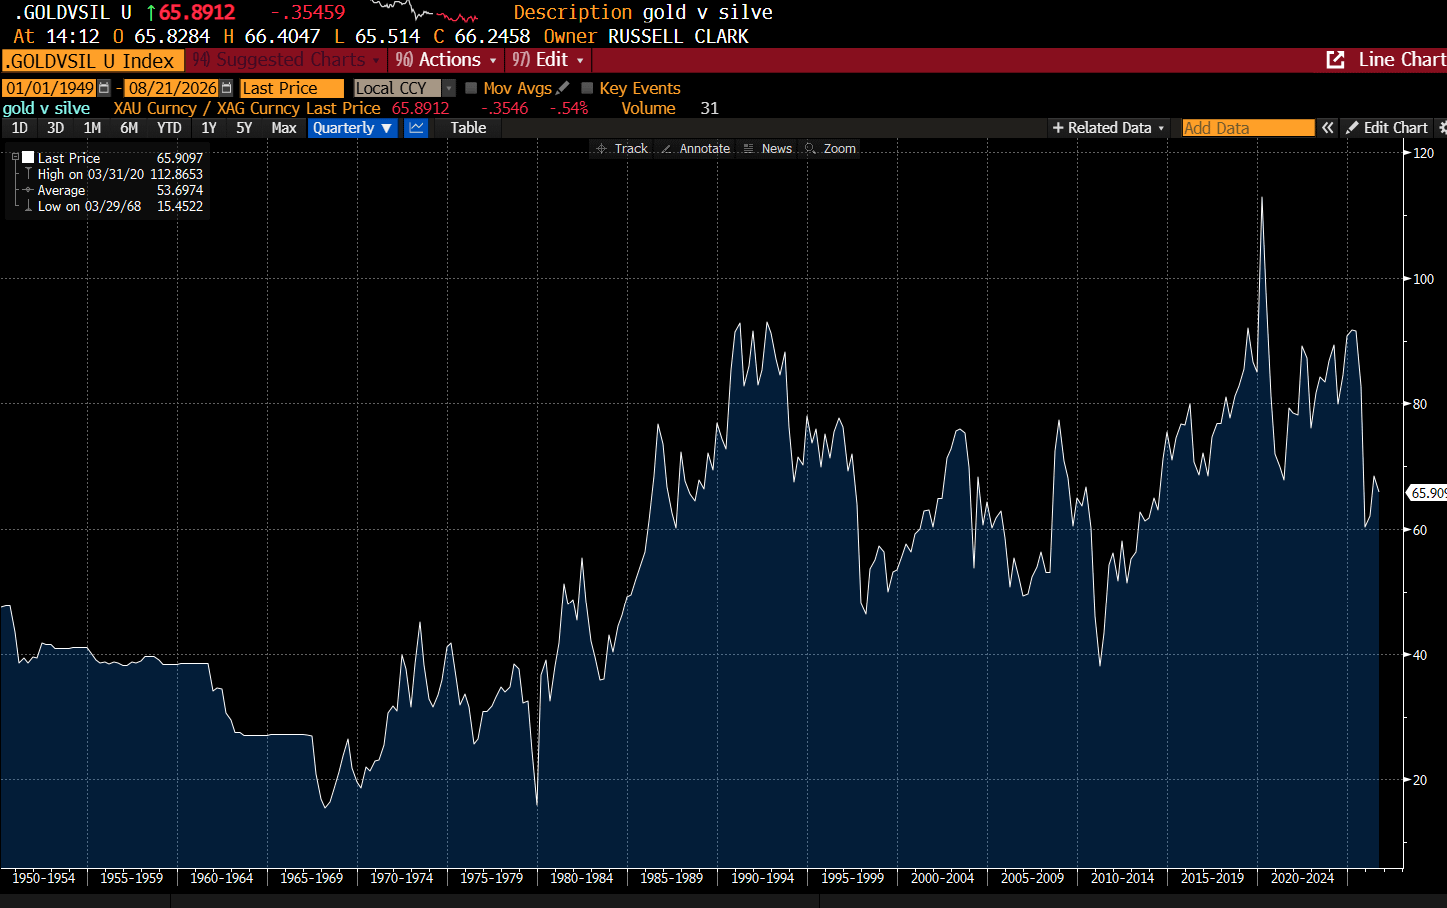This screenshot has height=908, width=1447.
Task: Click the Average marker icon in legend
Action: coord(28,190)
